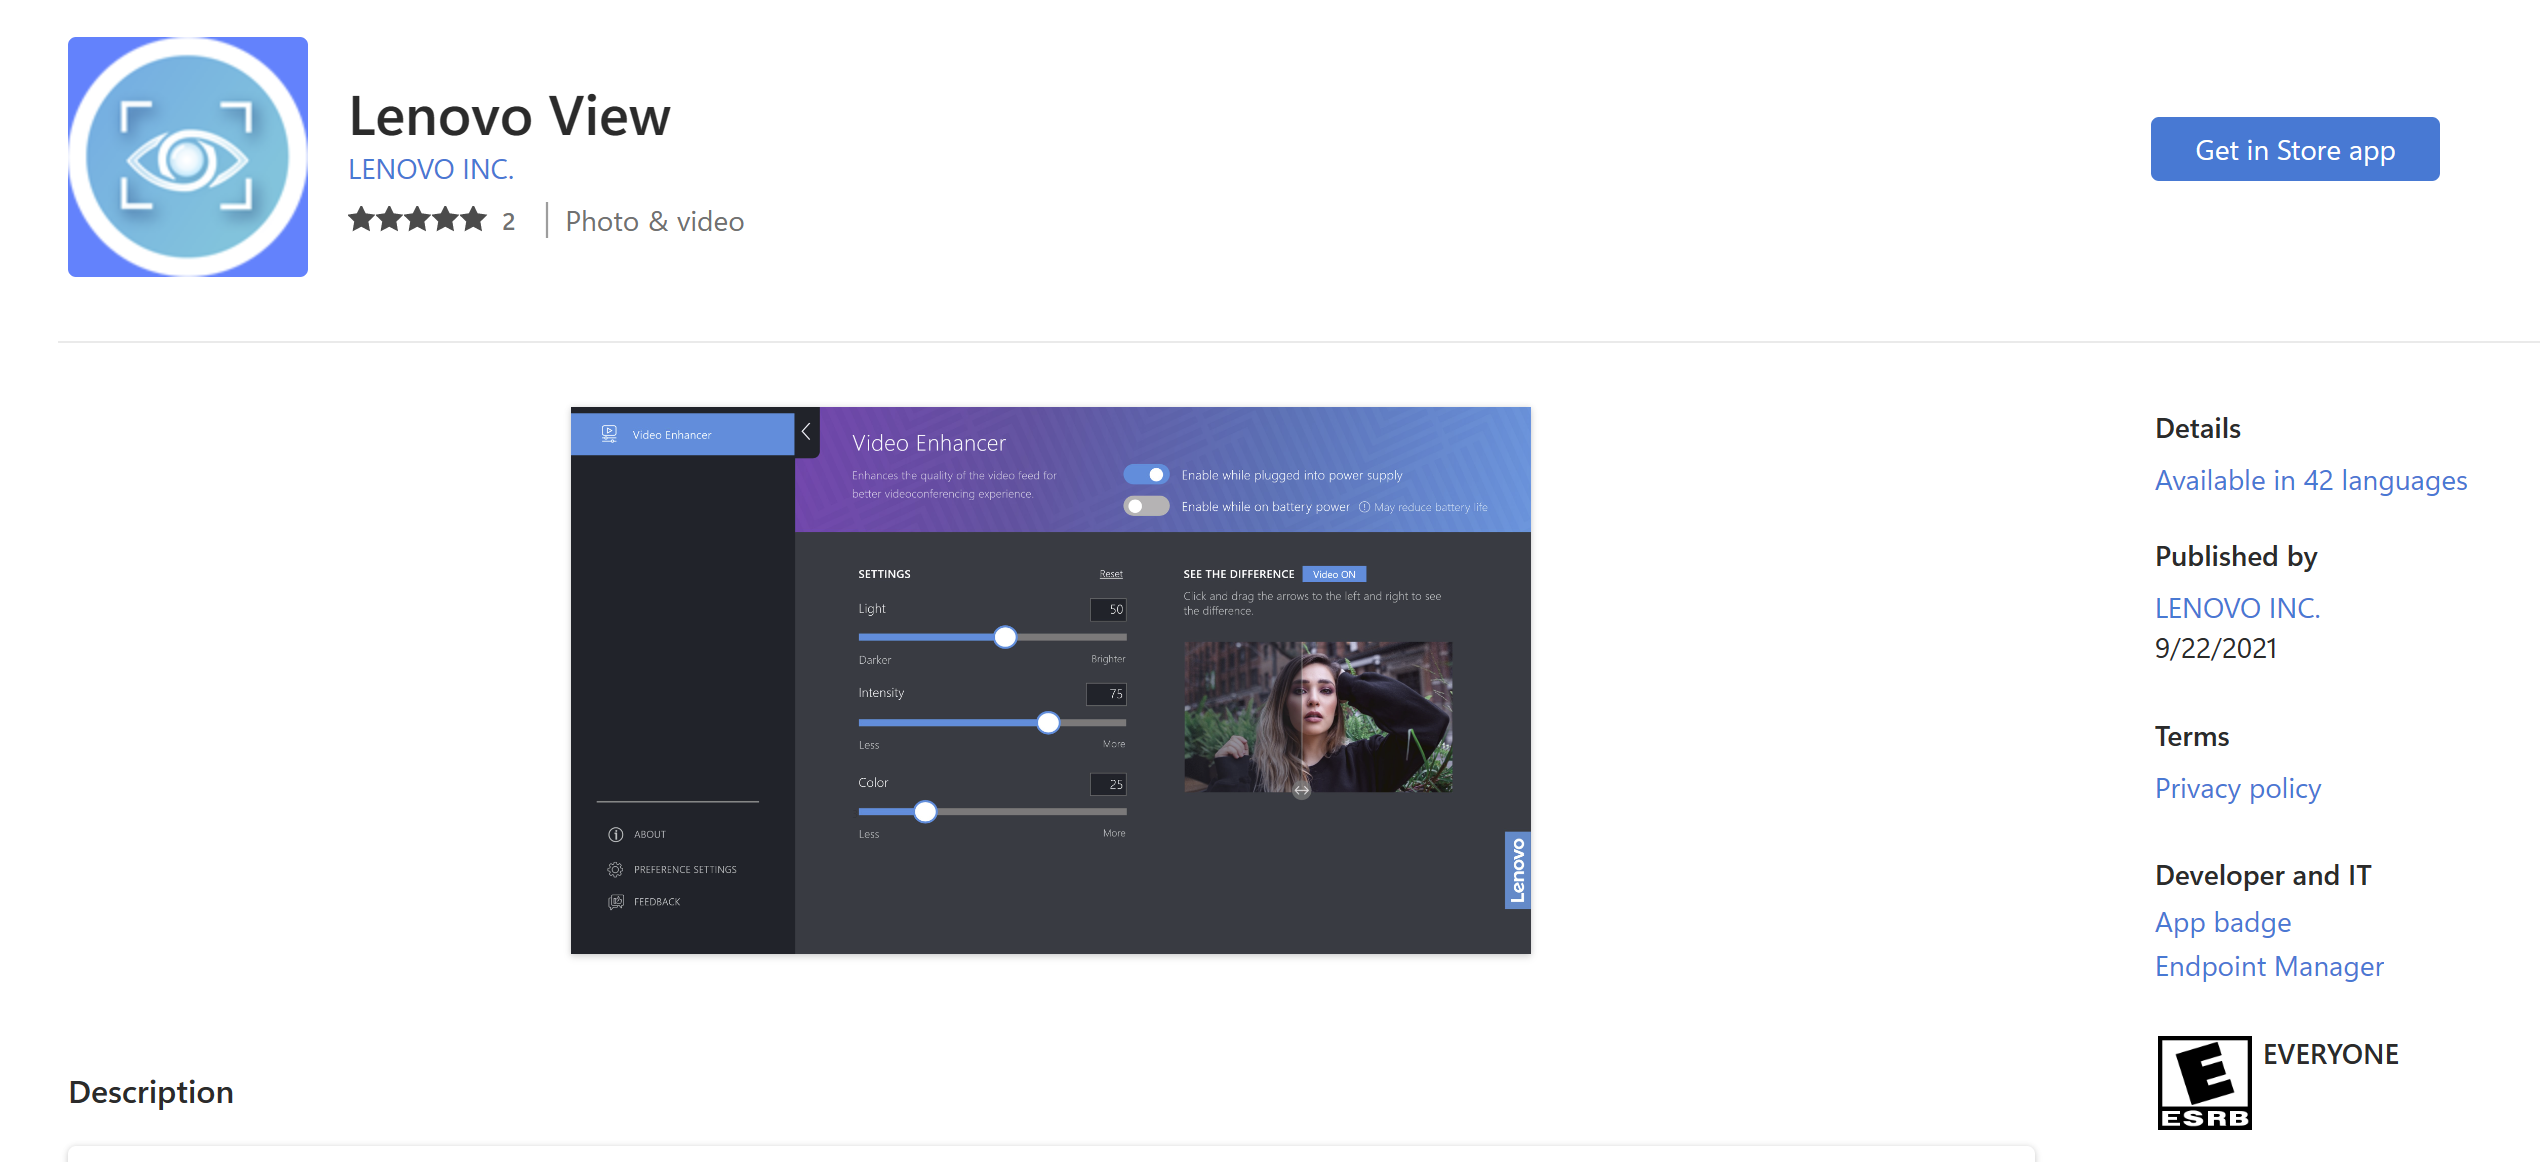The width and height of the screenshot is (2540, 1162).
Task: Click the FEEDBACK label in the sidebar
Action: (x=657, y=901)
